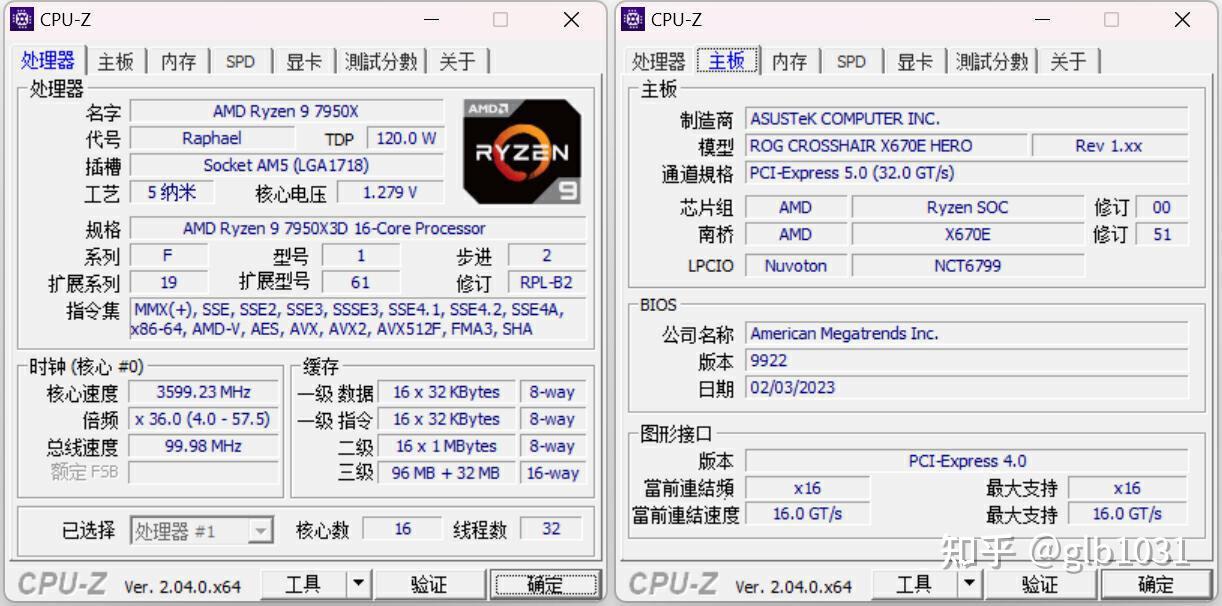The image size is (1222, 606).
Task: Open the 工具 dropdown arrow in right window
Action: click(x=968, y=583)
